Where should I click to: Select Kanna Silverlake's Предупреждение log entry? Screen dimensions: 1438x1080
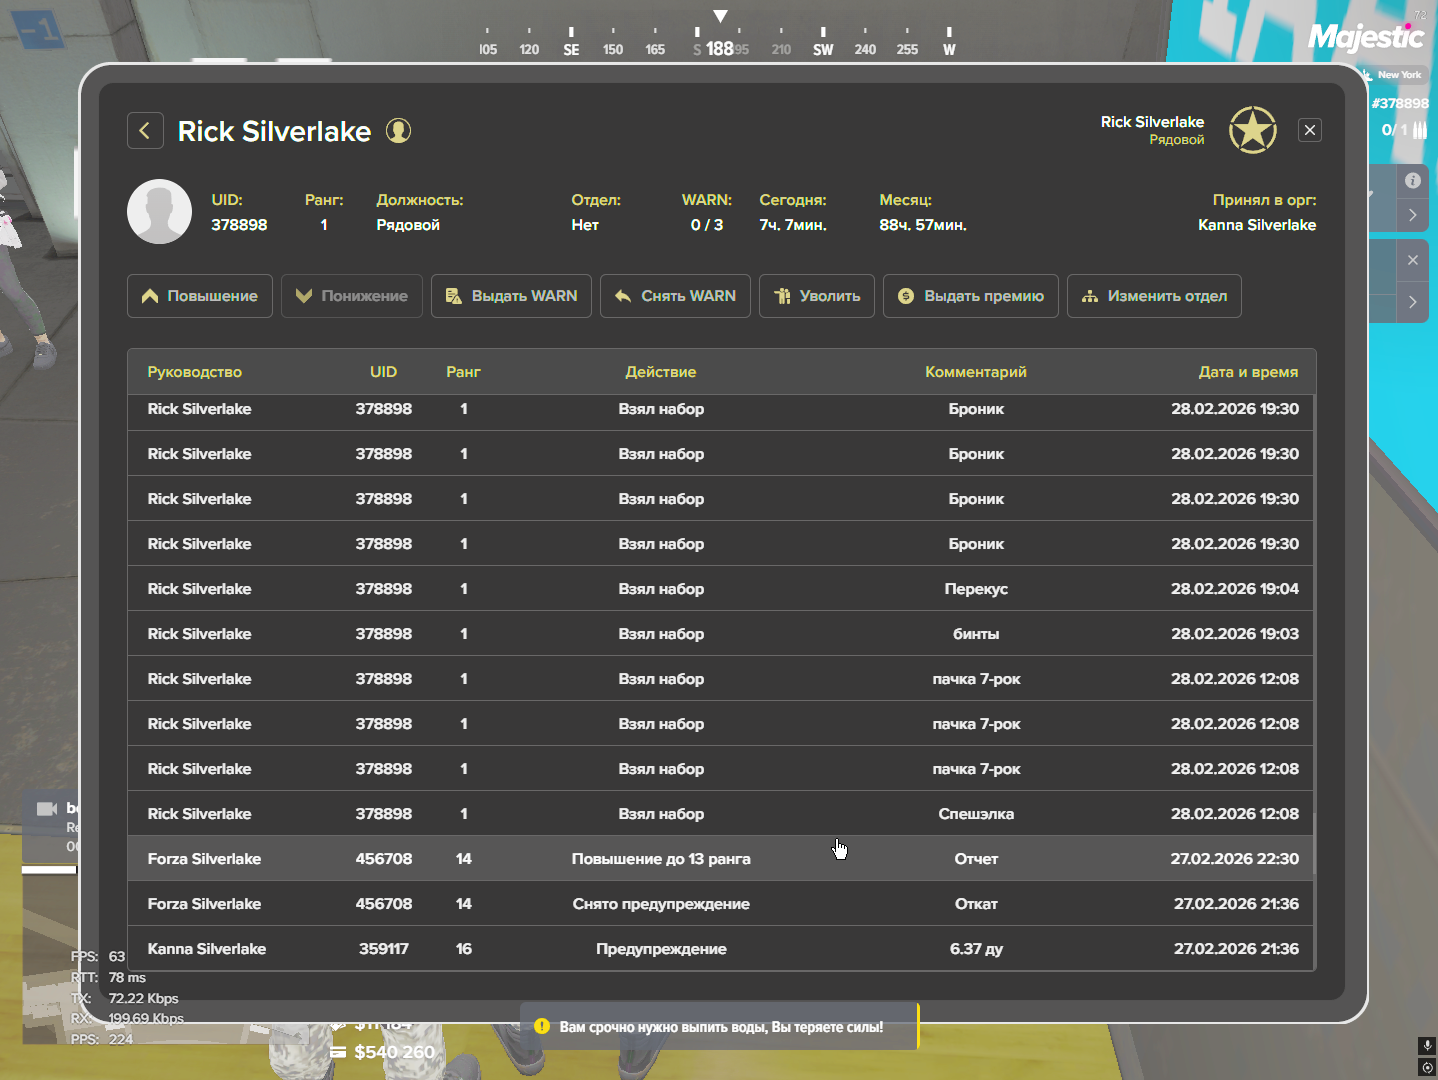point(660,949)
